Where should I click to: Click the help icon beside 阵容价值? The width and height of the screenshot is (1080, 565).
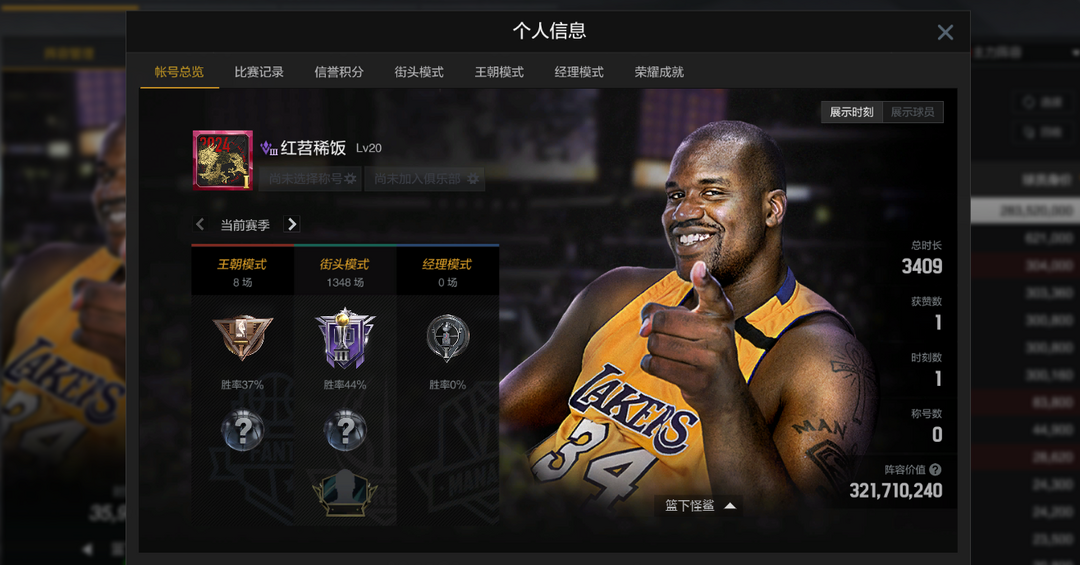coord(935,469)
